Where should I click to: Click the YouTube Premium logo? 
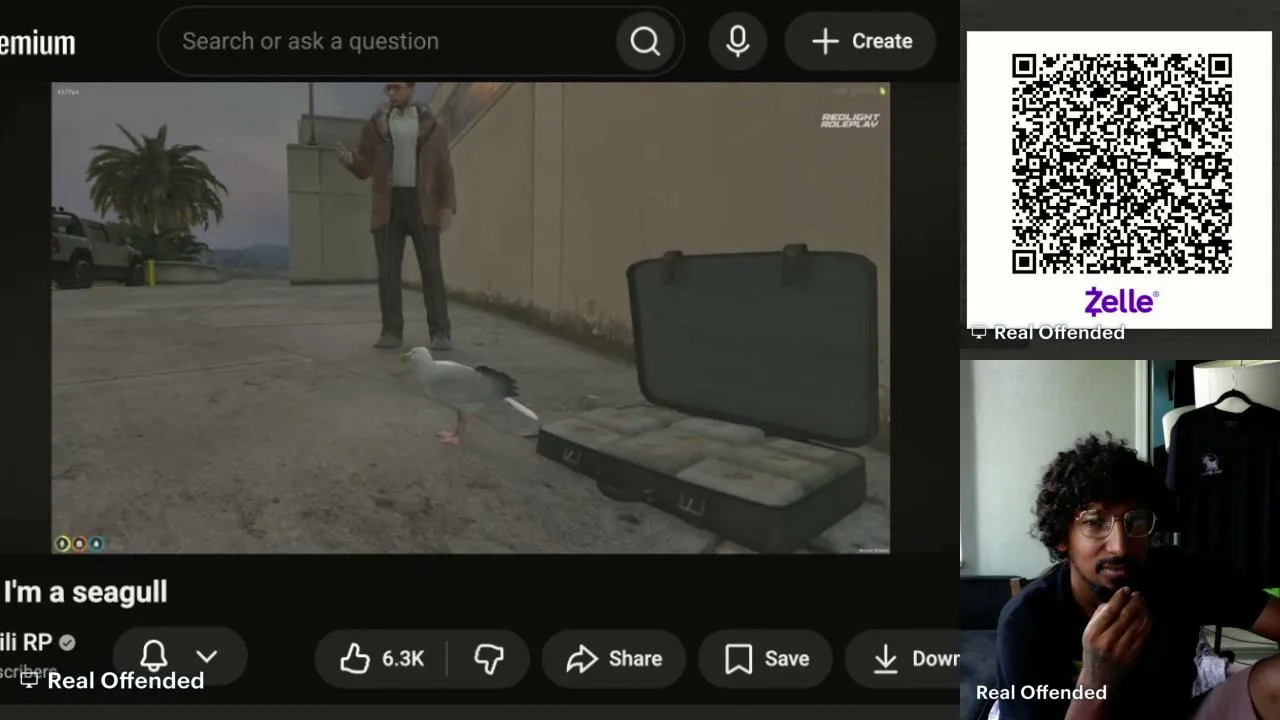click(38, 43)
